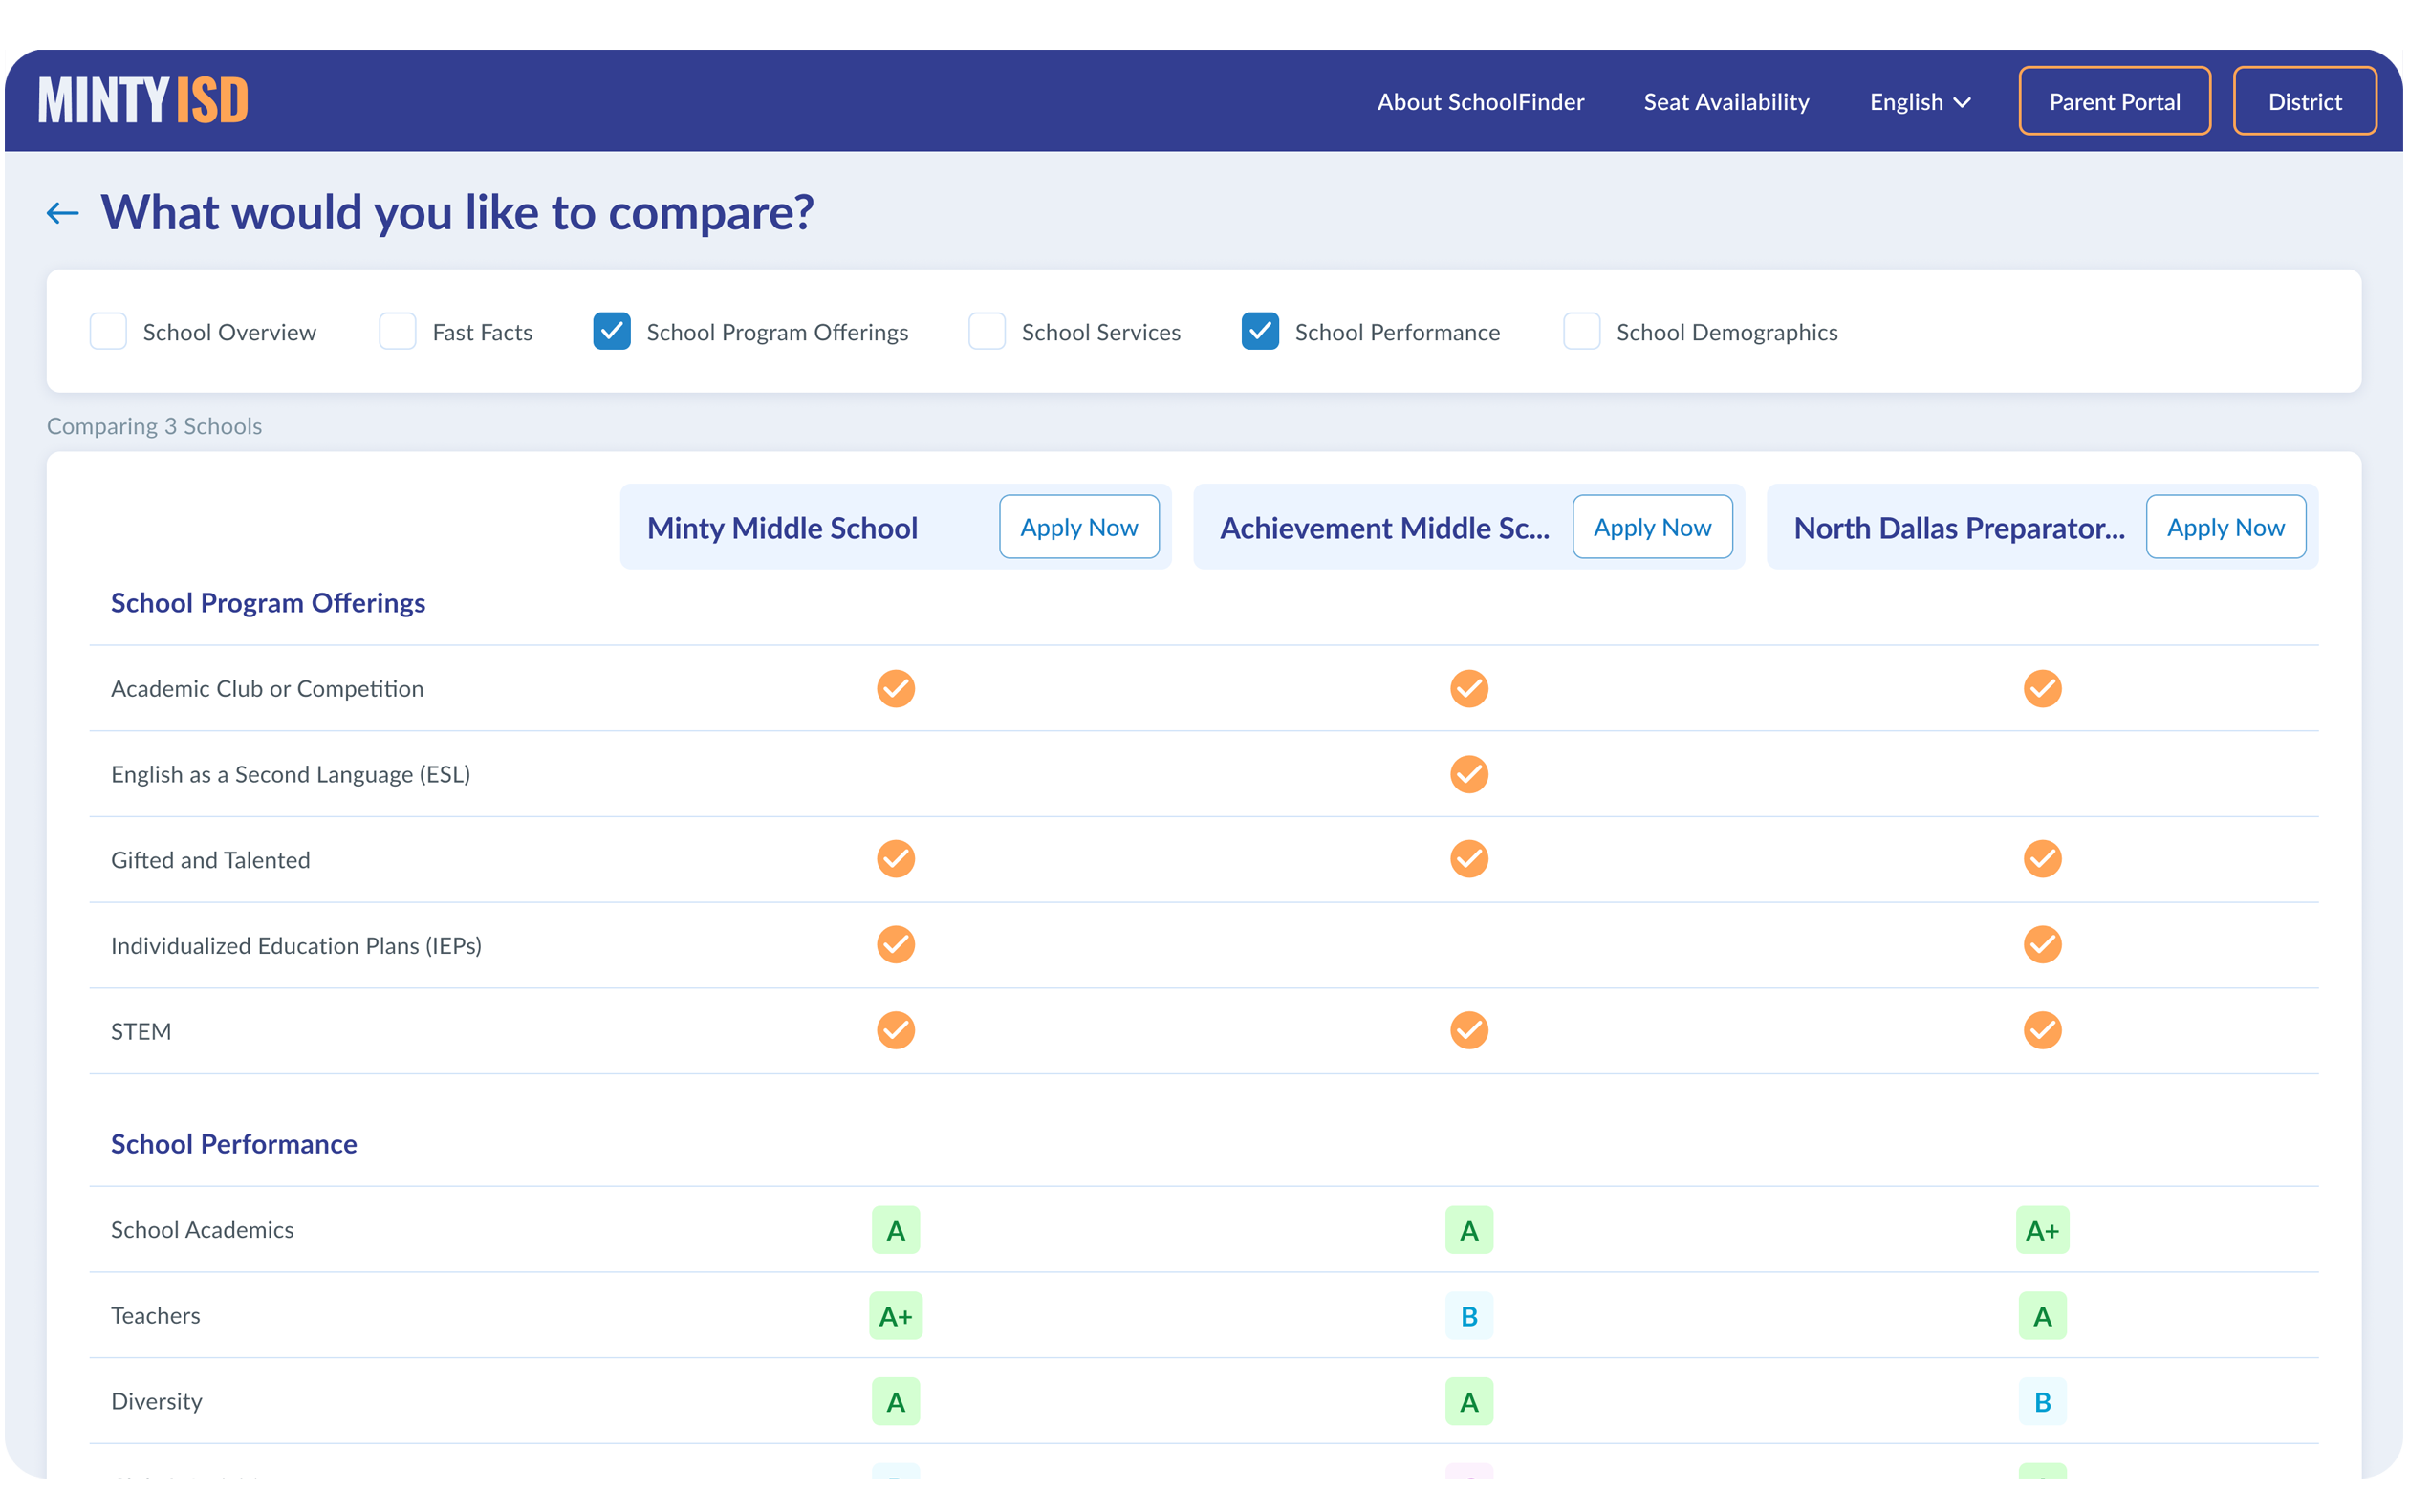The image size is (2409, 1512).
Task: Uncheck School Program Offerings checkbox
Action: pos(611,332)
